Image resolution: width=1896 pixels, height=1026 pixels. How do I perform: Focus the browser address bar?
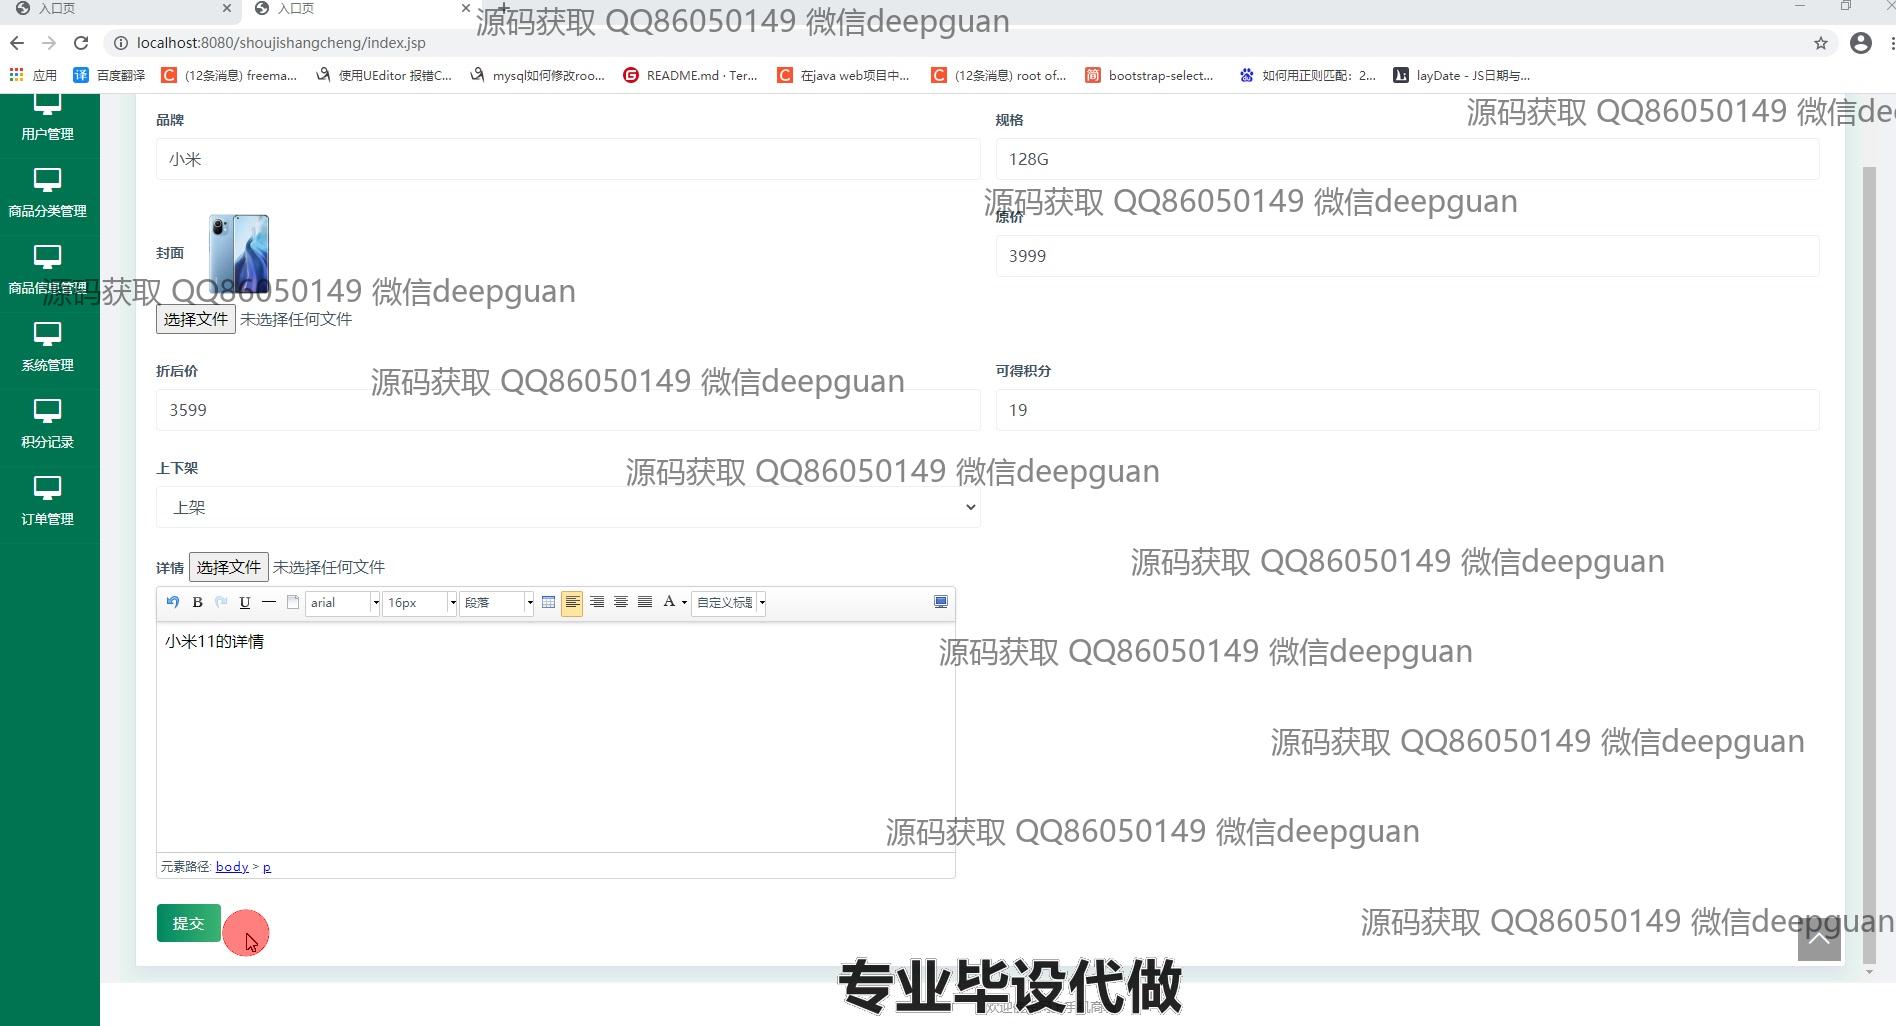click(960, 43)
